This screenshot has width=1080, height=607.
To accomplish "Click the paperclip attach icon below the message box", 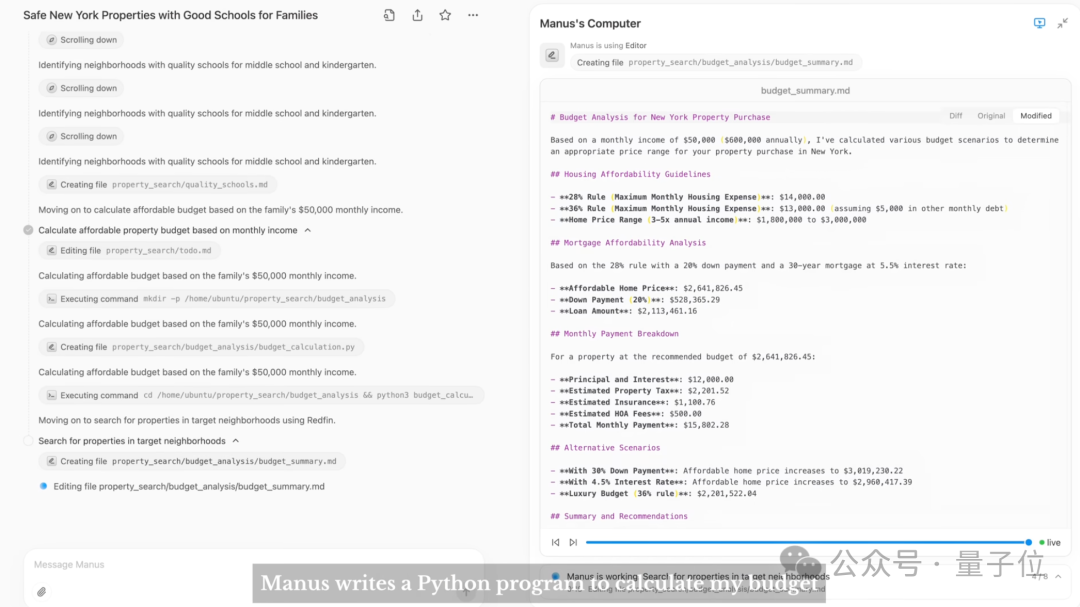I will click(41, 592).
